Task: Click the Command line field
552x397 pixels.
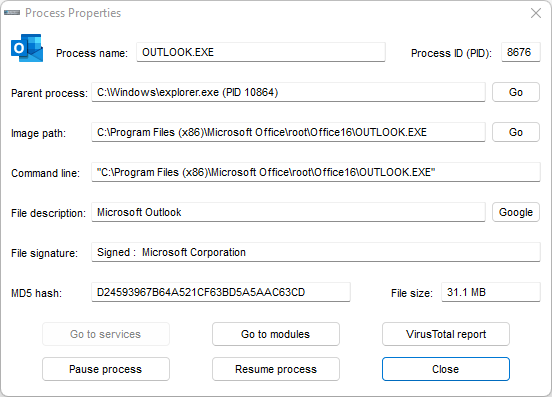Action: coord(316,172)
